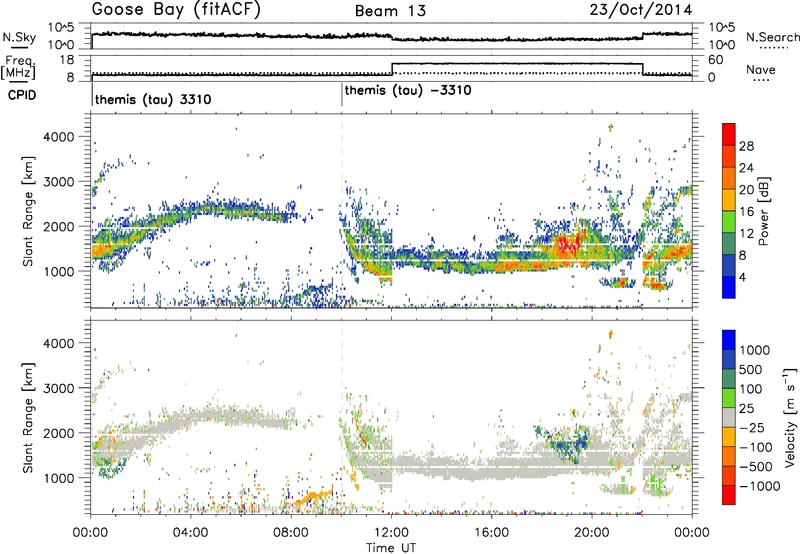The width and height of the screenshot is (800, 554).
Task: Click the '60' tick on the Nave axis
Action: (716, 60)
